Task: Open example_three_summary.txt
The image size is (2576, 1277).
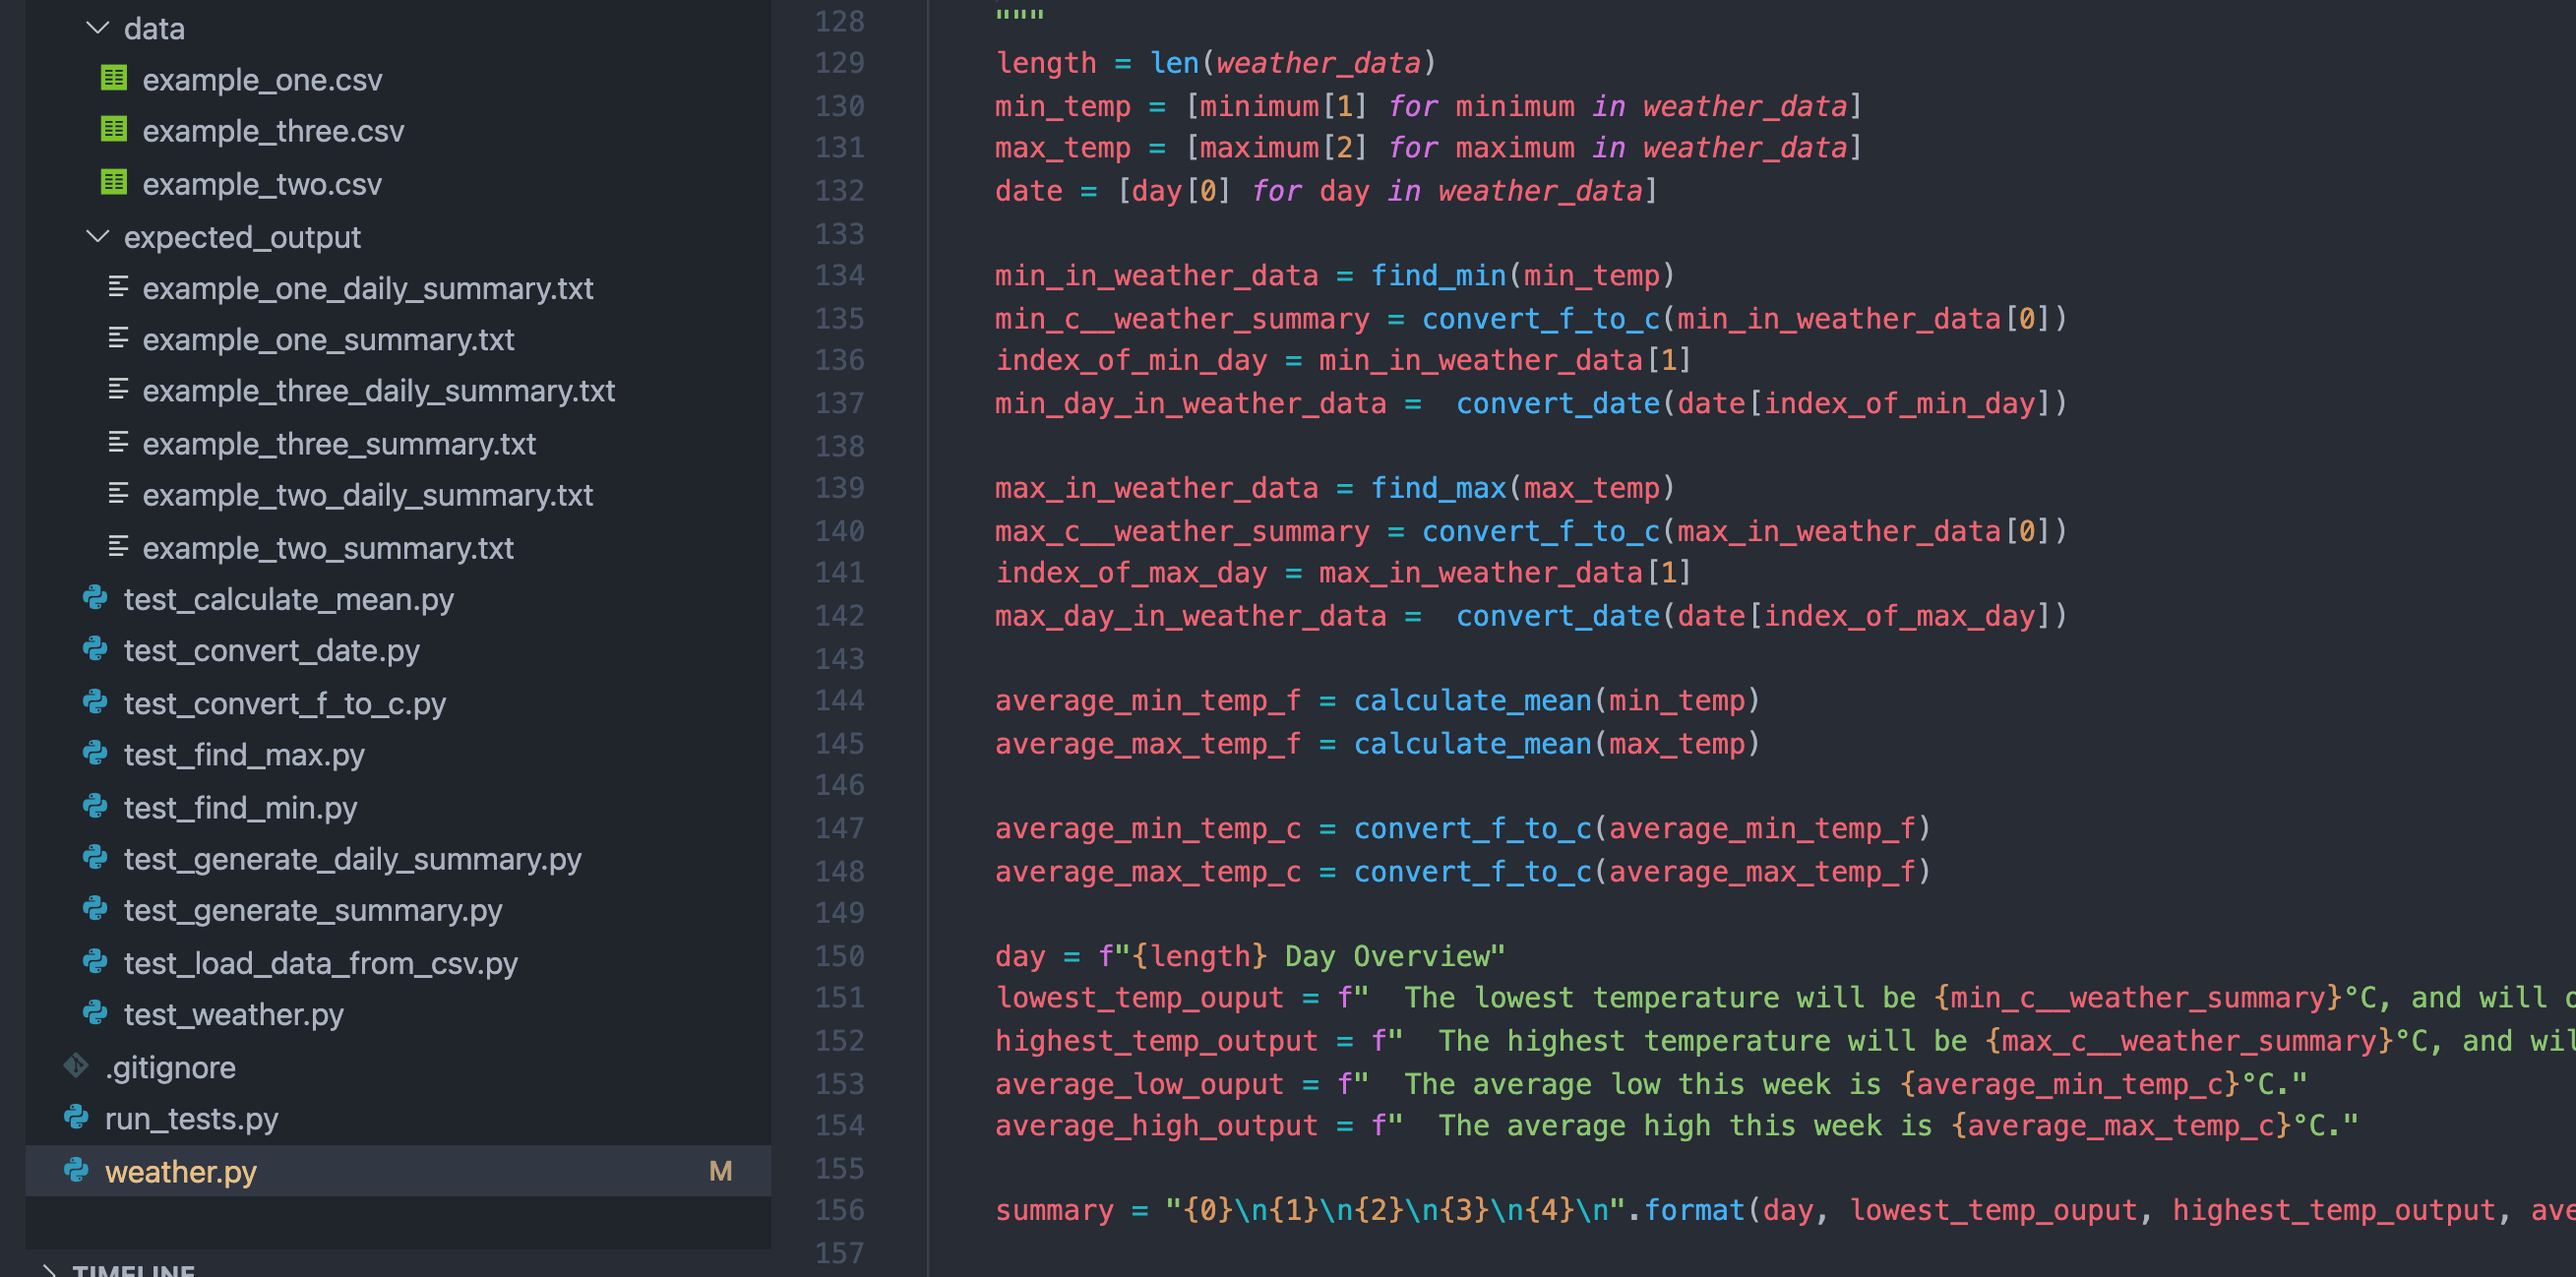Action: (x=339, y=444)
